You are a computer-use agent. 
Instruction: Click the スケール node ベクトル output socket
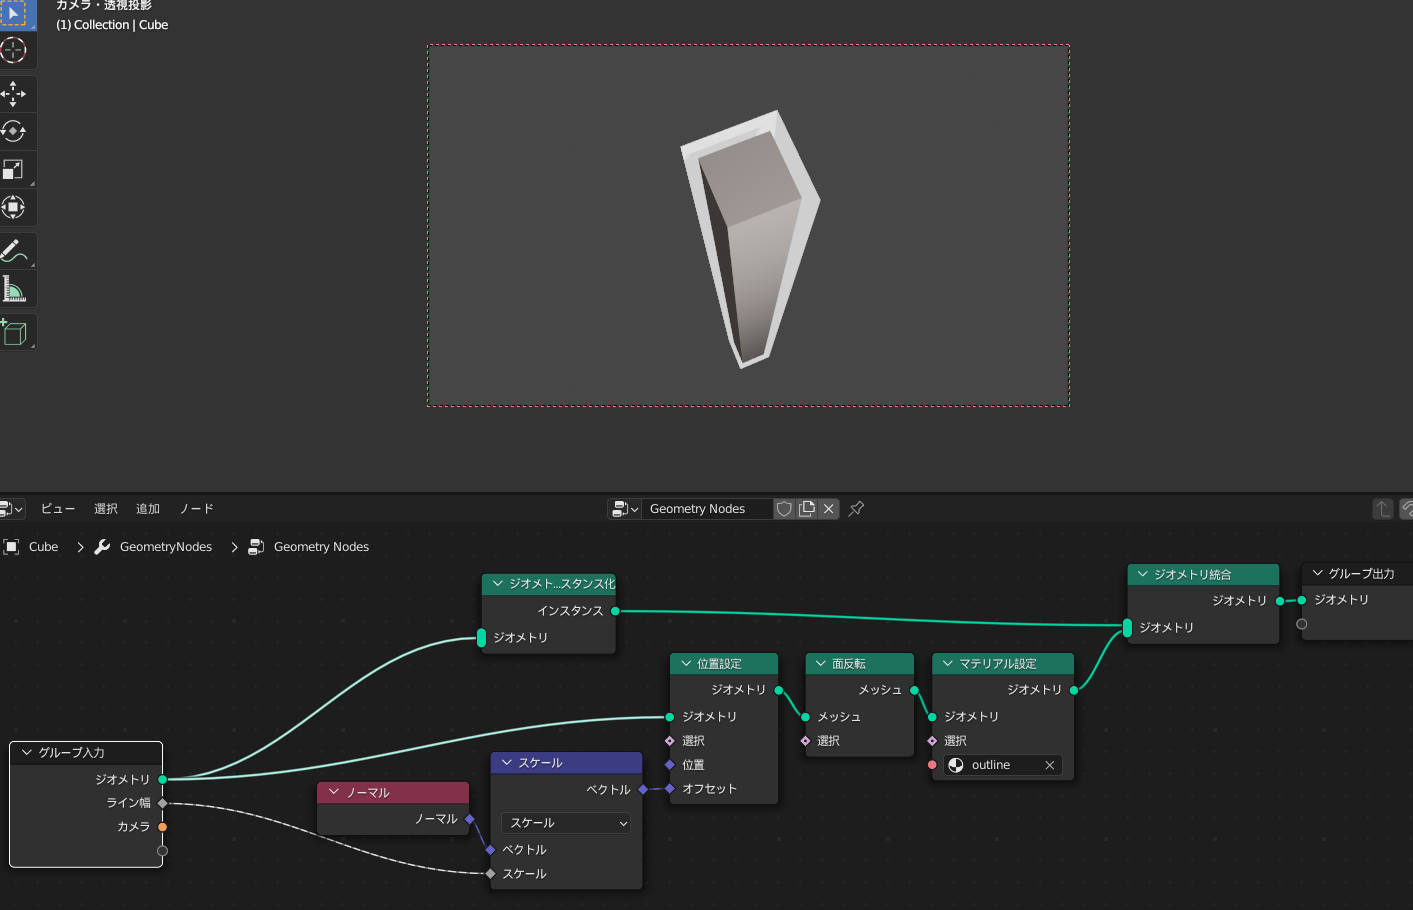tap(642, 789)
